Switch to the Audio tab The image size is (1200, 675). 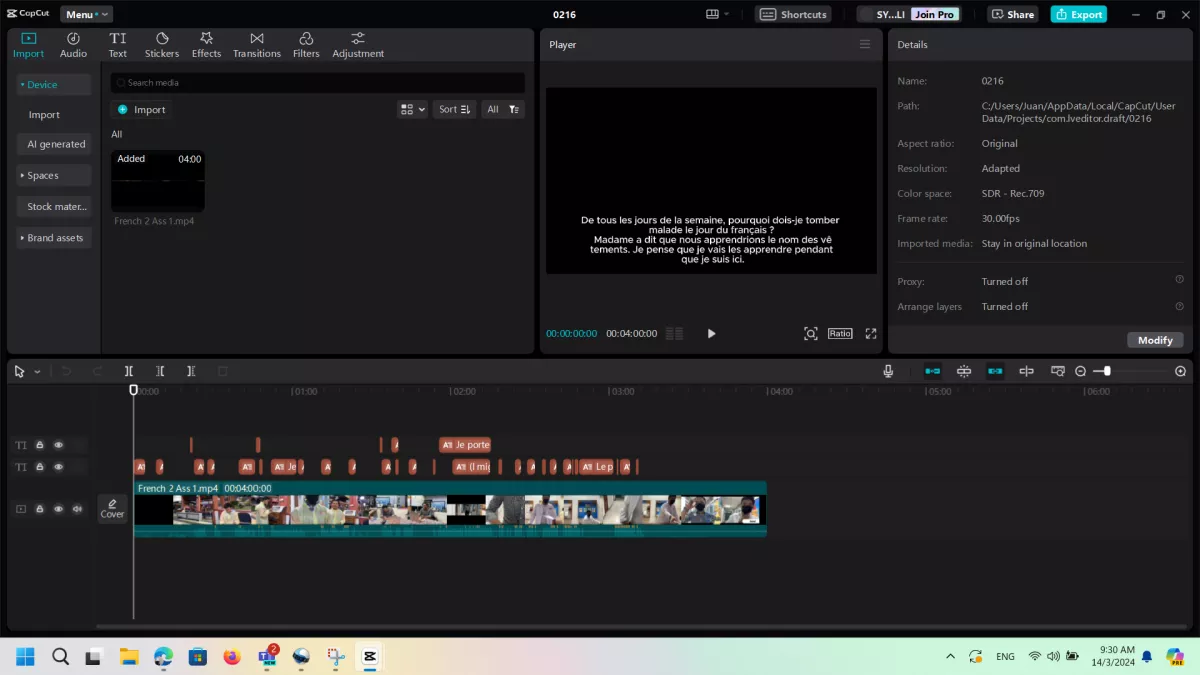click(73, 43)
